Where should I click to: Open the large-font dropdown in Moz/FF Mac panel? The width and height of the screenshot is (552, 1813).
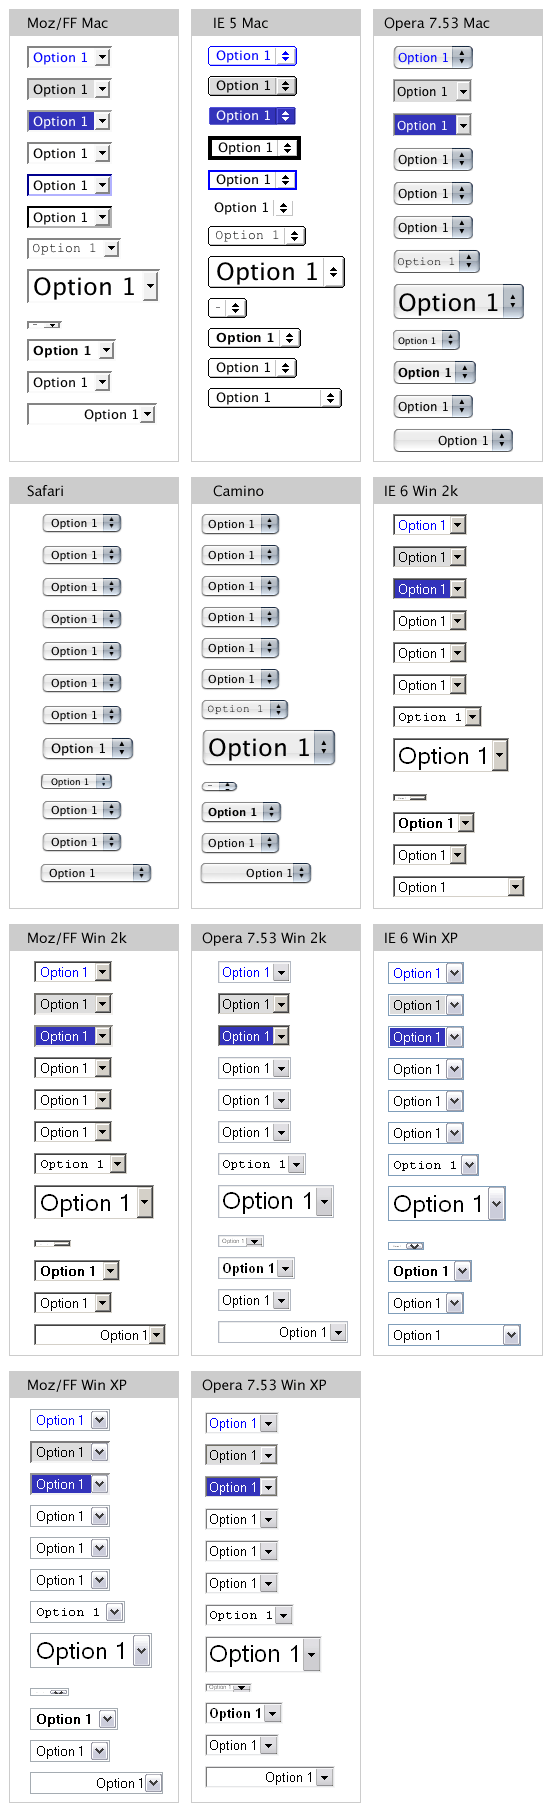[93, 287]
